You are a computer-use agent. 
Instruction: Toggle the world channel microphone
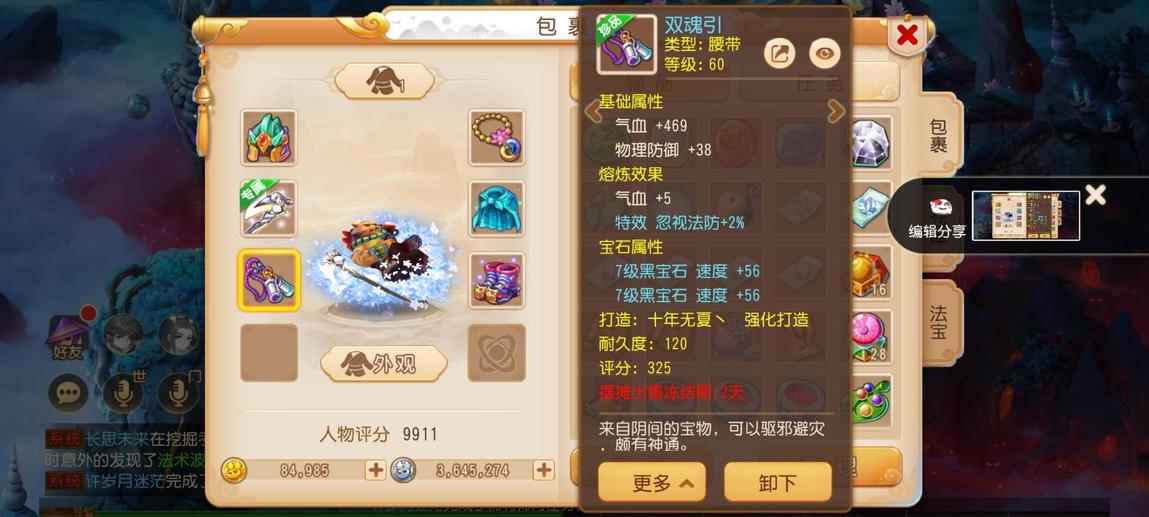click(123, 393)
